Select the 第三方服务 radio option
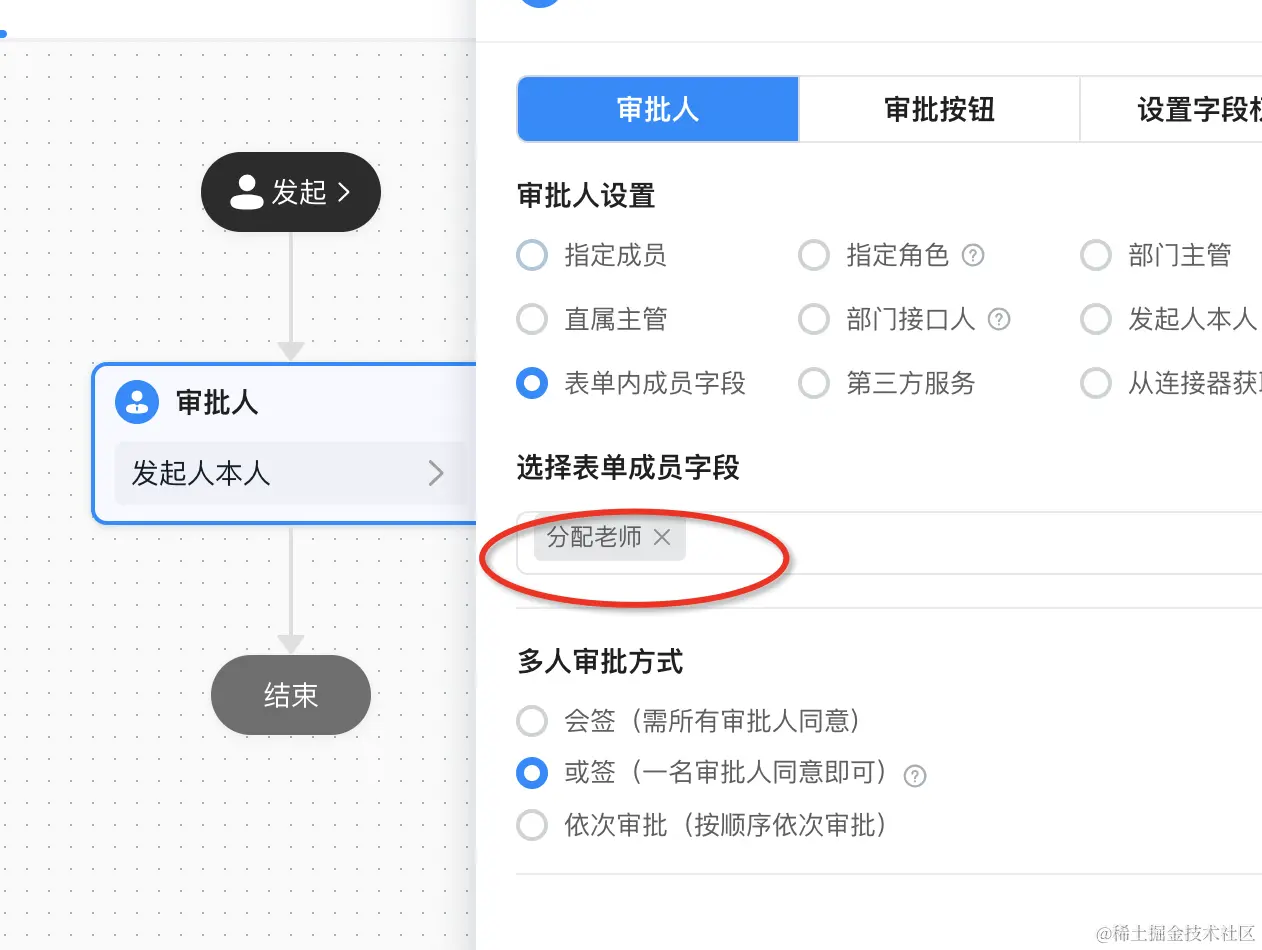The height and width of the screenshot is (950, 1262). 814,383
